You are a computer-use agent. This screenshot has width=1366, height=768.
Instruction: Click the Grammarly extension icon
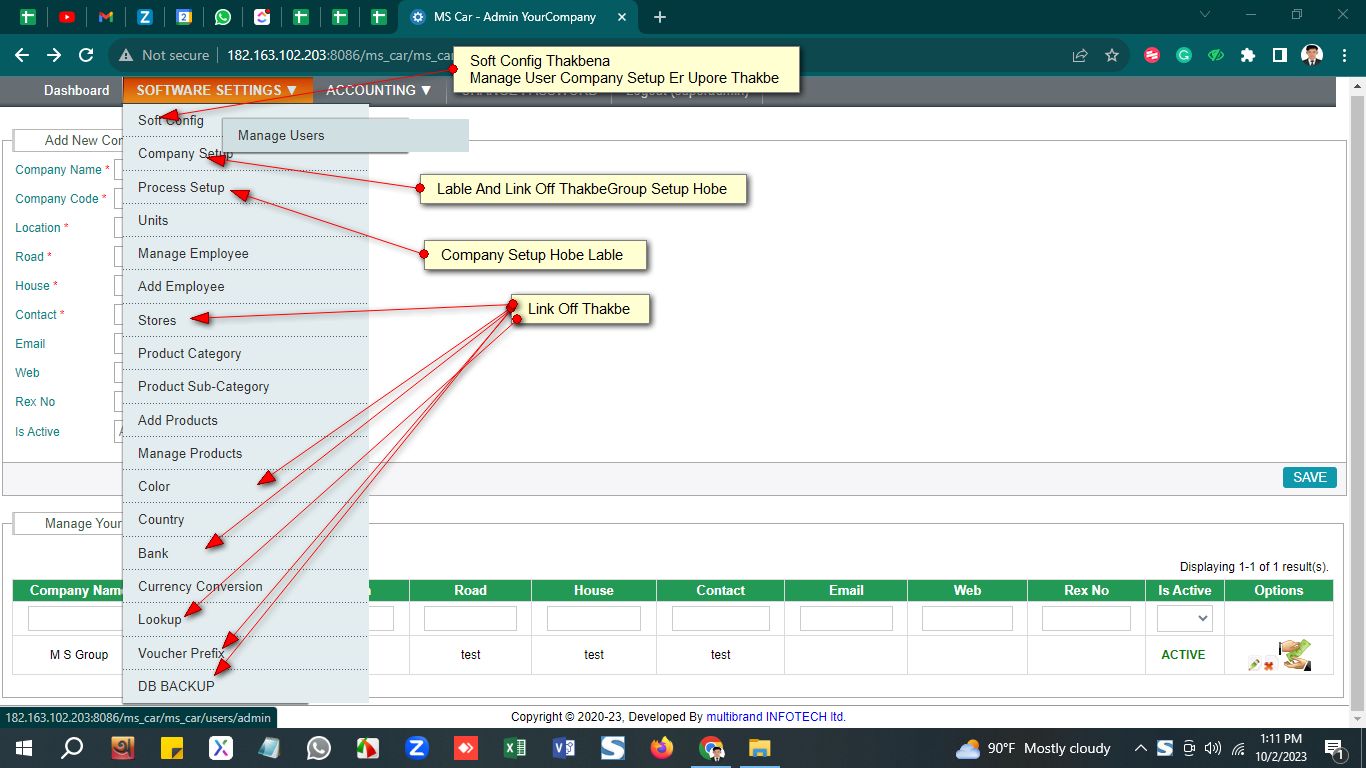point(1184,56)
